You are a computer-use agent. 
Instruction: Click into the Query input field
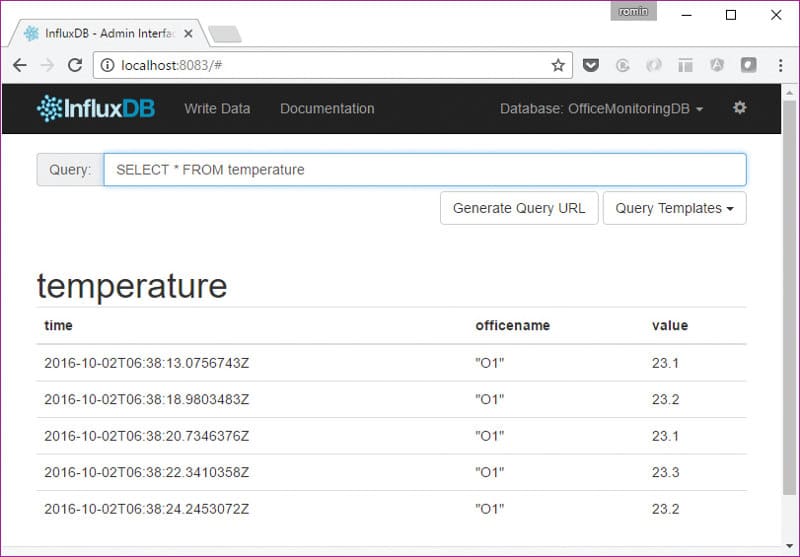[x=425, y=169]
